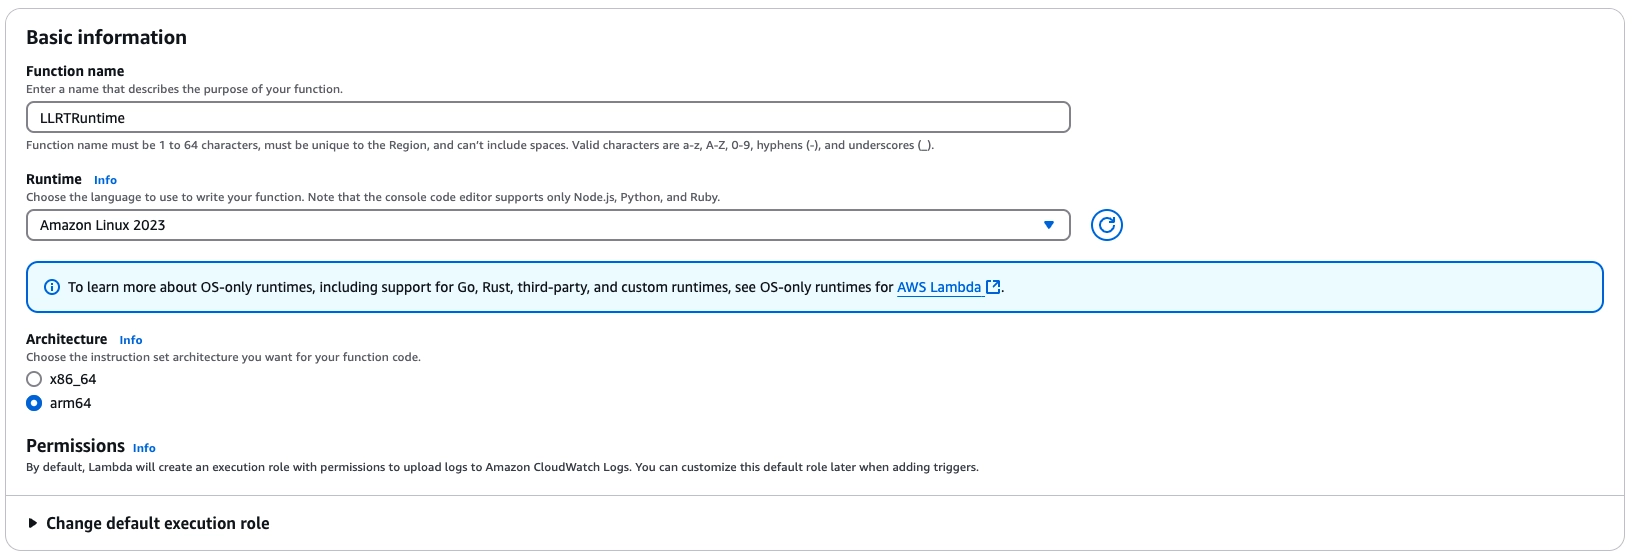Click the Permissions section heading

(75, 446)
